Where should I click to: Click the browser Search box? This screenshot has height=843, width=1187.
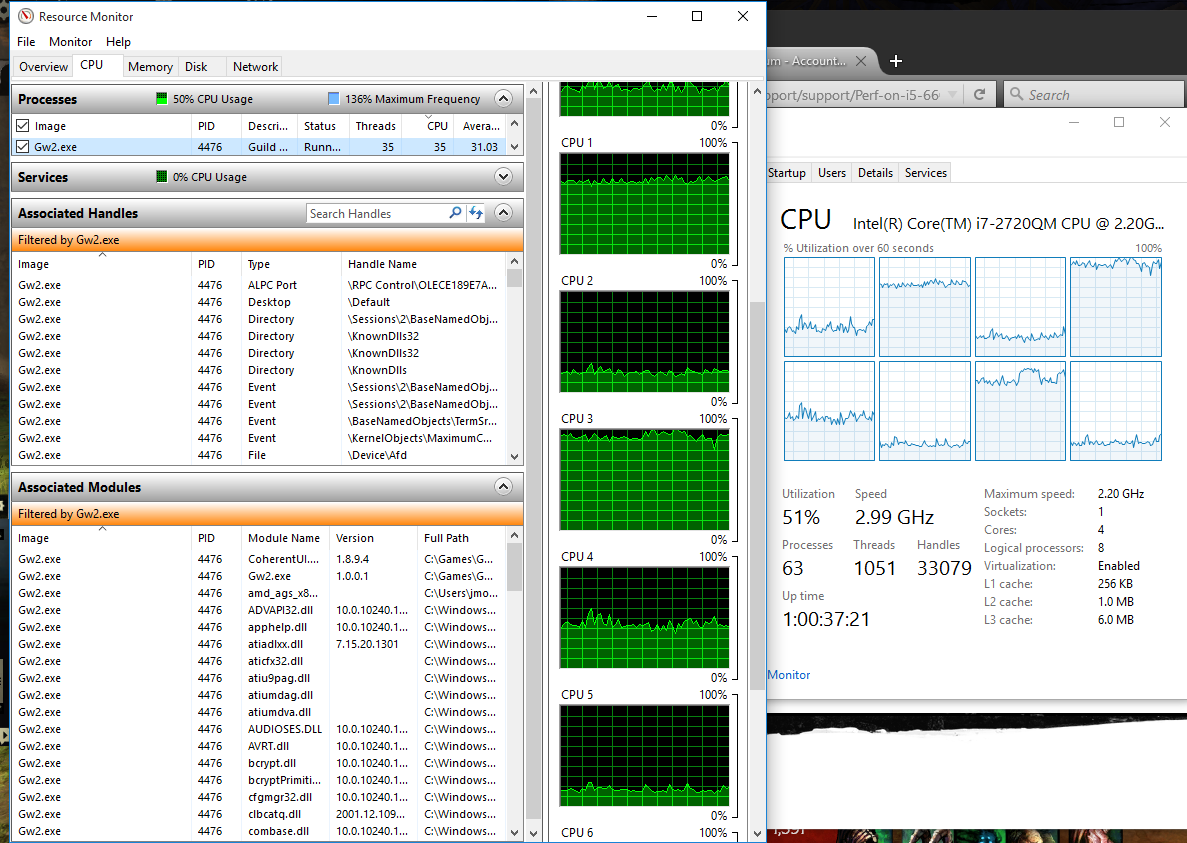1094,95
